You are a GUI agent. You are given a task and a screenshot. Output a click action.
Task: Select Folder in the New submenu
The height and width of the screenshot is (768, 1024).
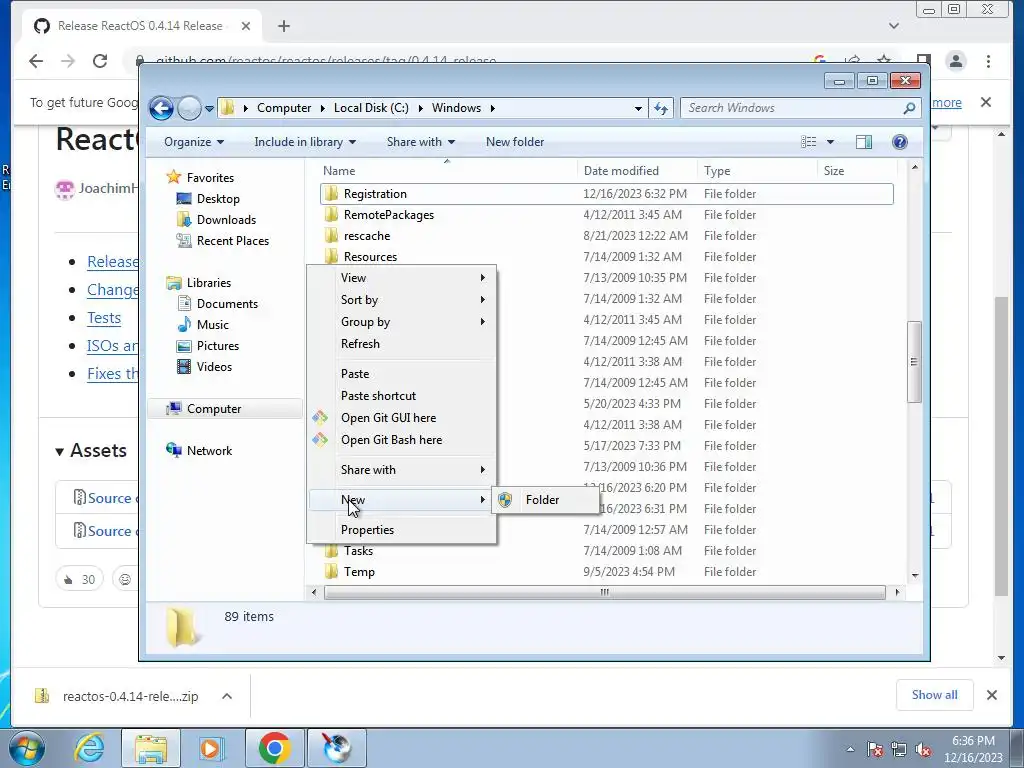tap(545, 500)
